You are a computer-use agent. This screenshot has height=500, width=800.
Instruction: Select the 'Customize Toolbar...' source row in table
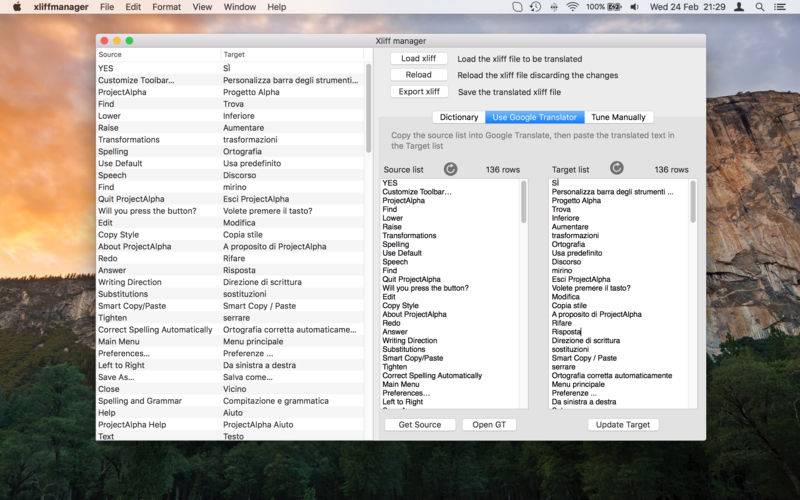pyautogui.click(x=136, y=80)
